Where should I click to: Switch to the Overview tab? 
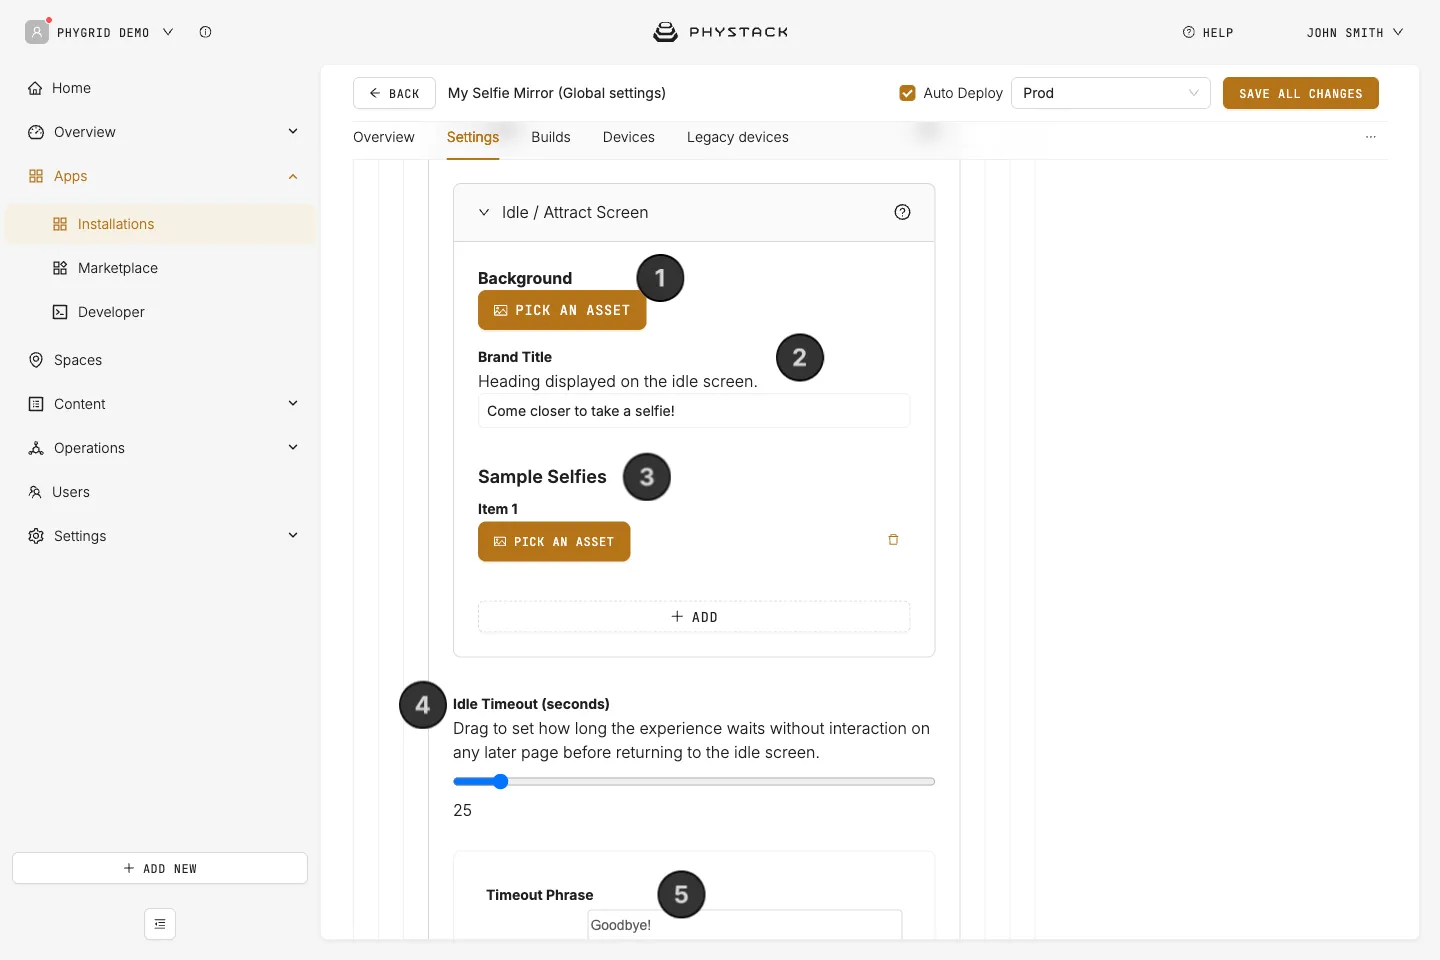point(384,137)
